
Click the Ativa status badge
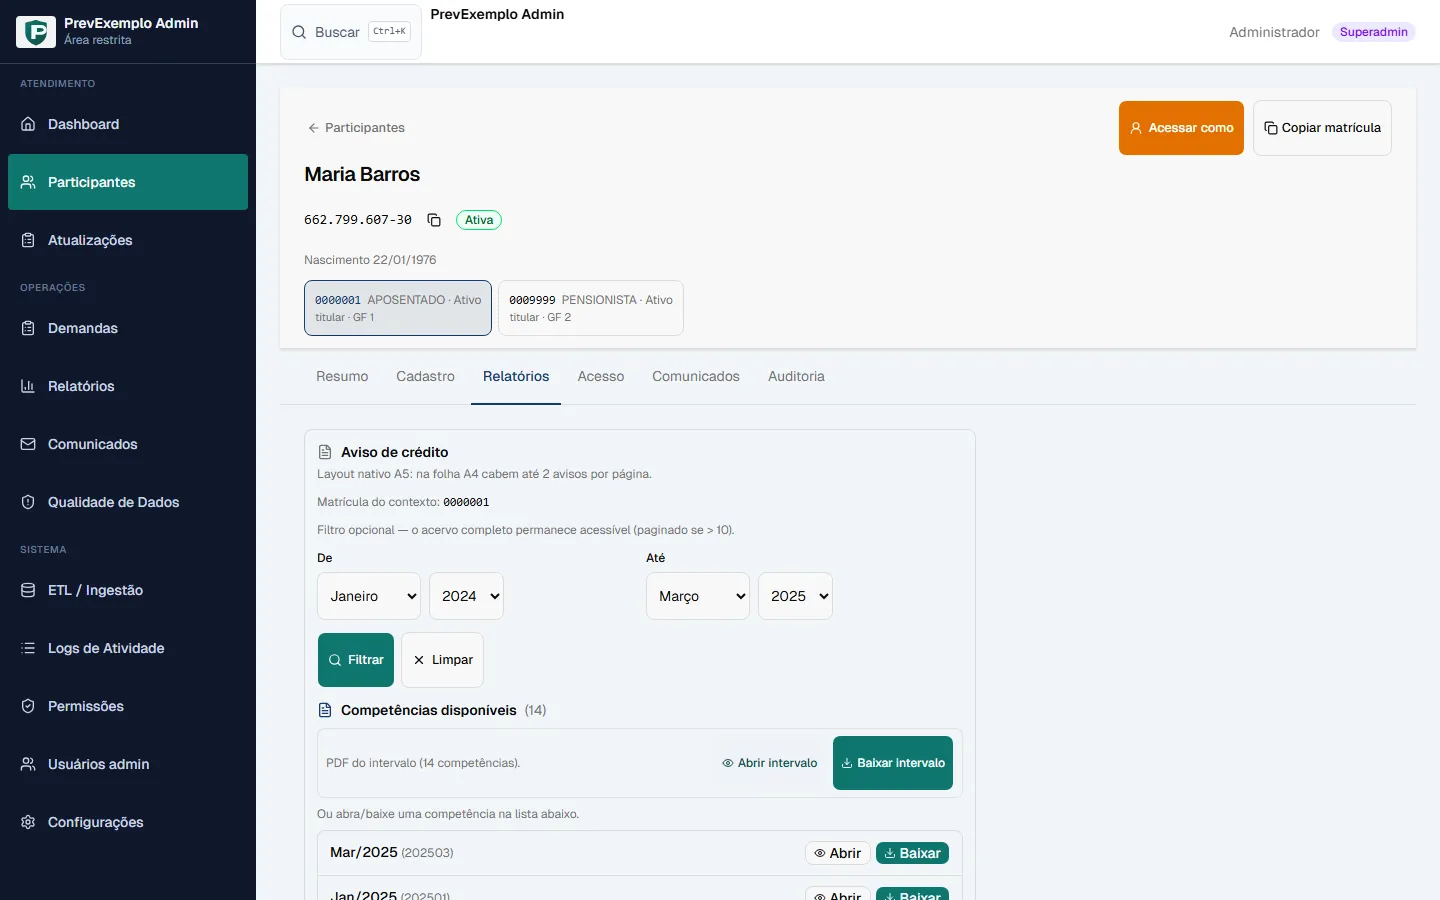click(x=479, y=220)
